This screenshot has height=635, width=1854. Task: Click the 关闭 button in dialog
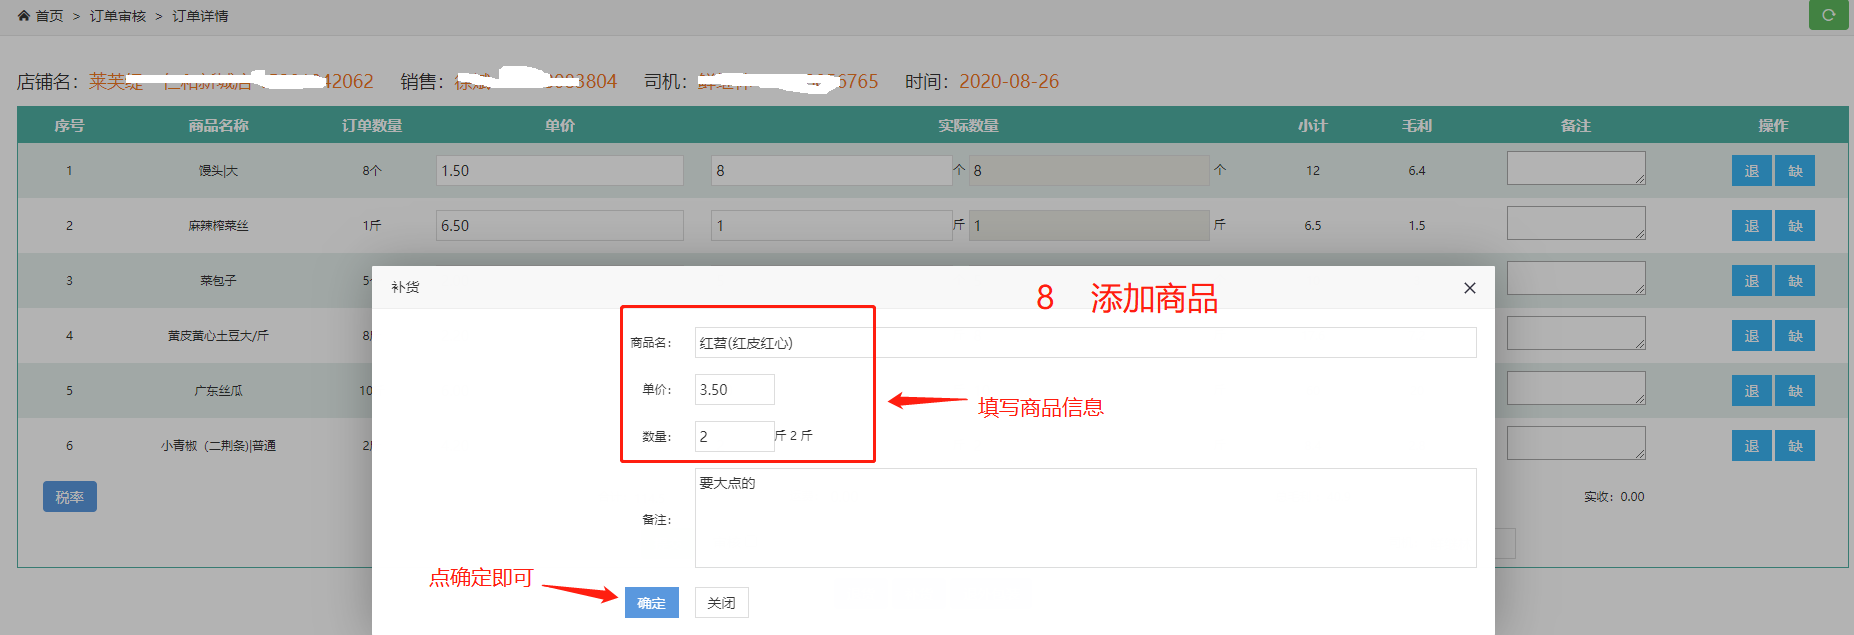(721, 603)
